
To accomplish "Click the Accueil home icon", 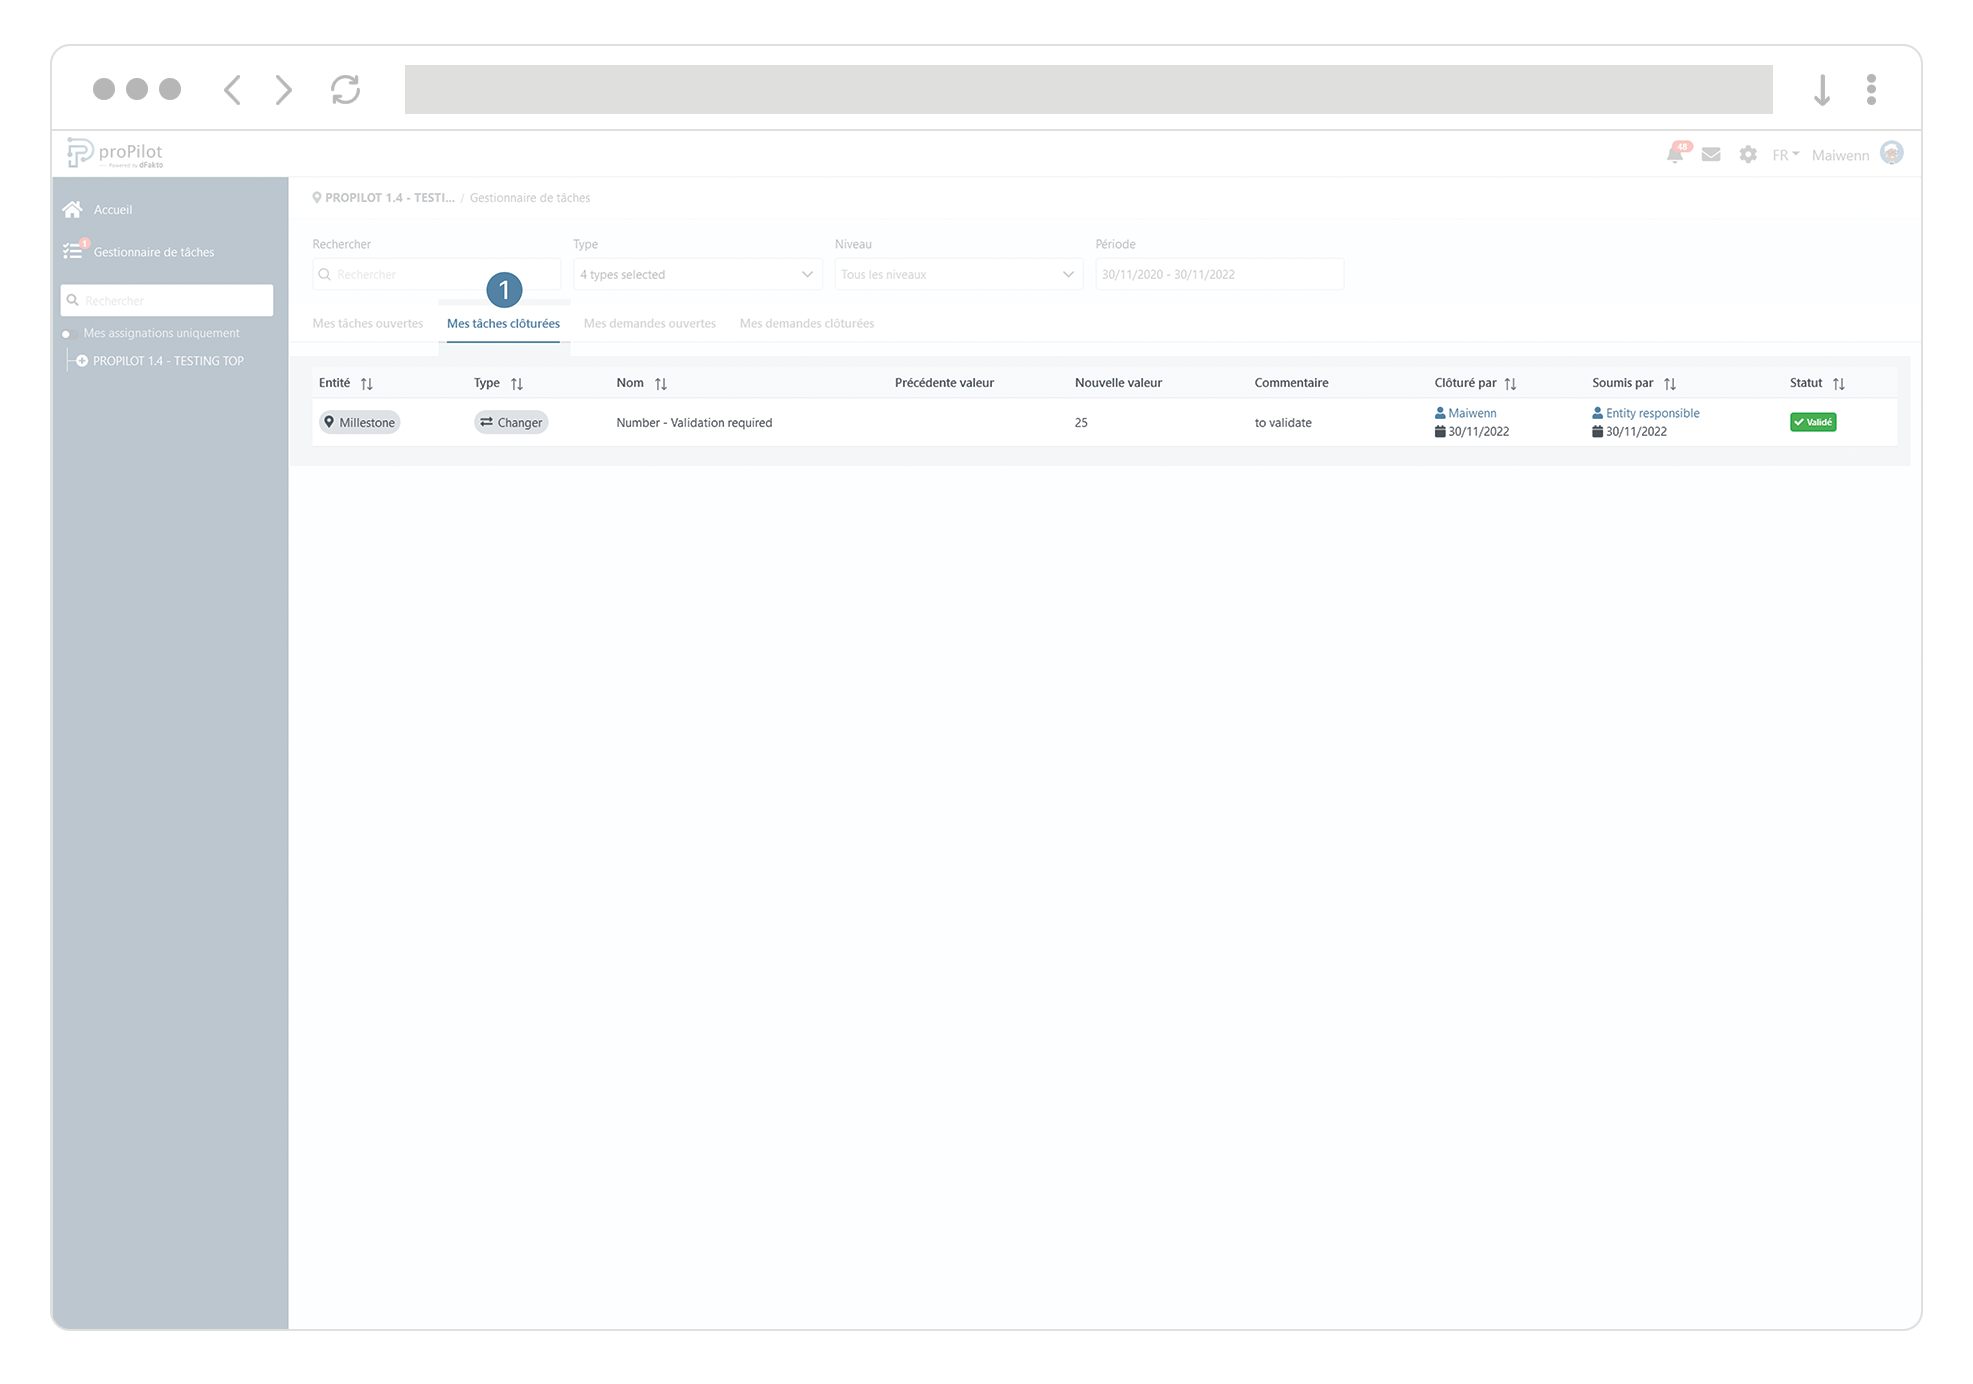I will [x=72, y=210].
